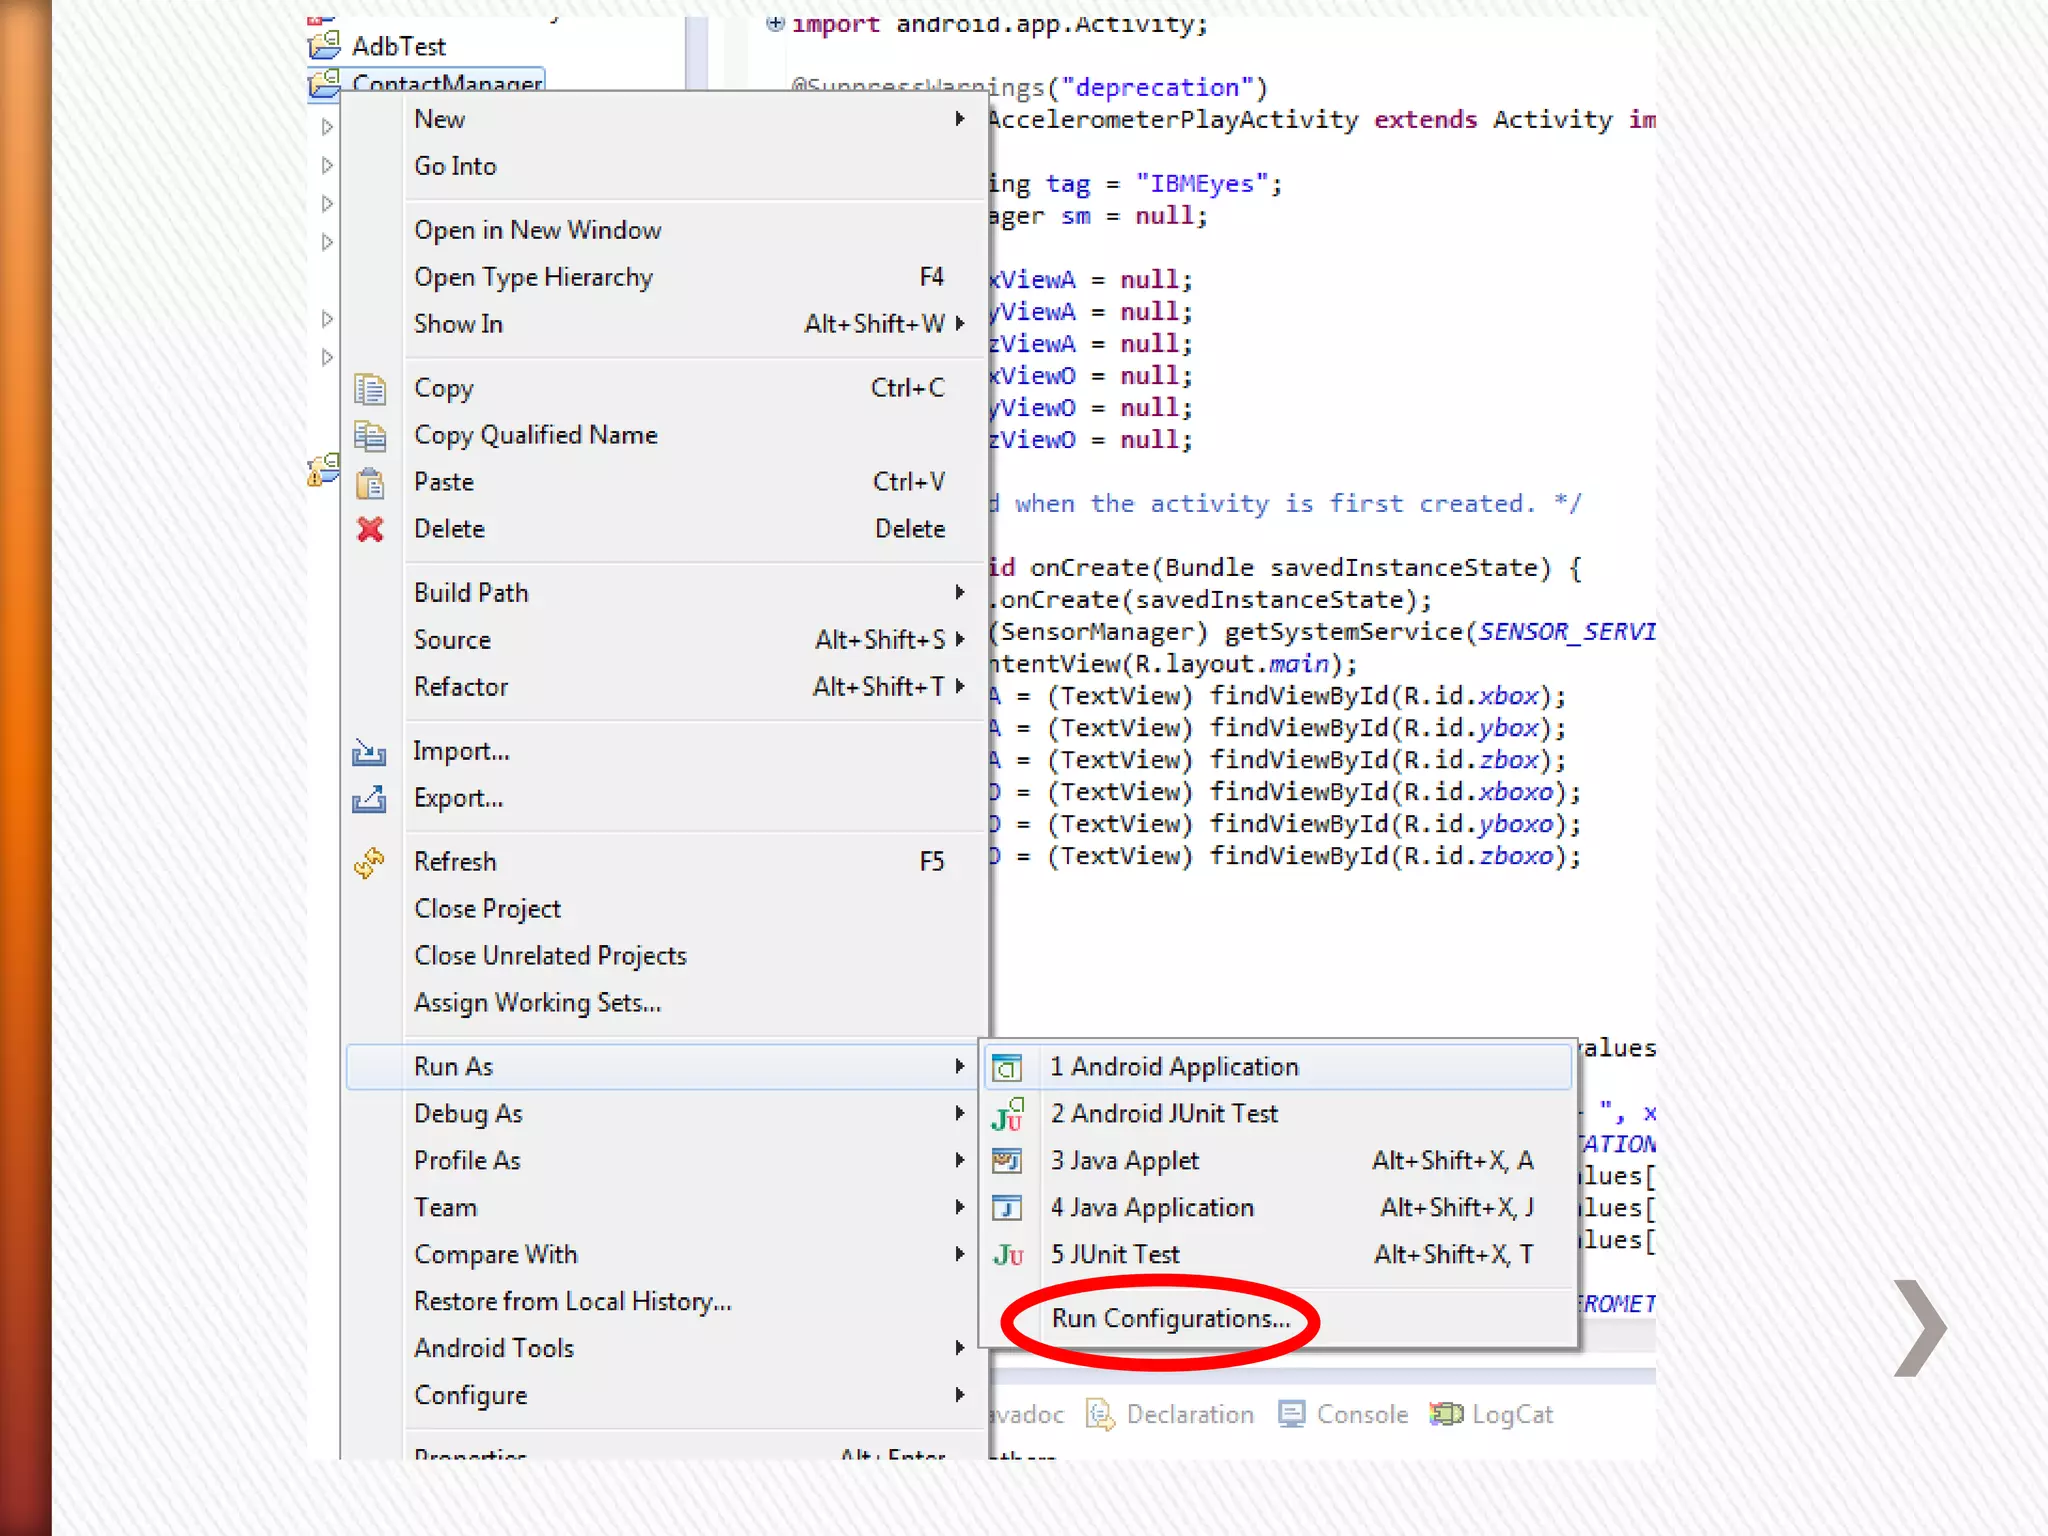The height and width of the screenshot is (1536, 2048).
Task: Expand the import statements fold marker
Action: [775, 23]
